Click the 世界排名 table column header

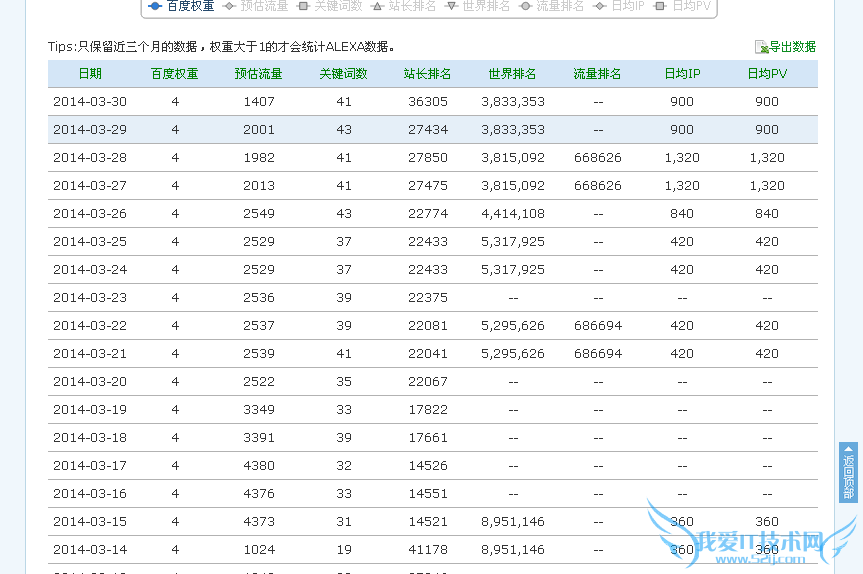coord(512,74)
